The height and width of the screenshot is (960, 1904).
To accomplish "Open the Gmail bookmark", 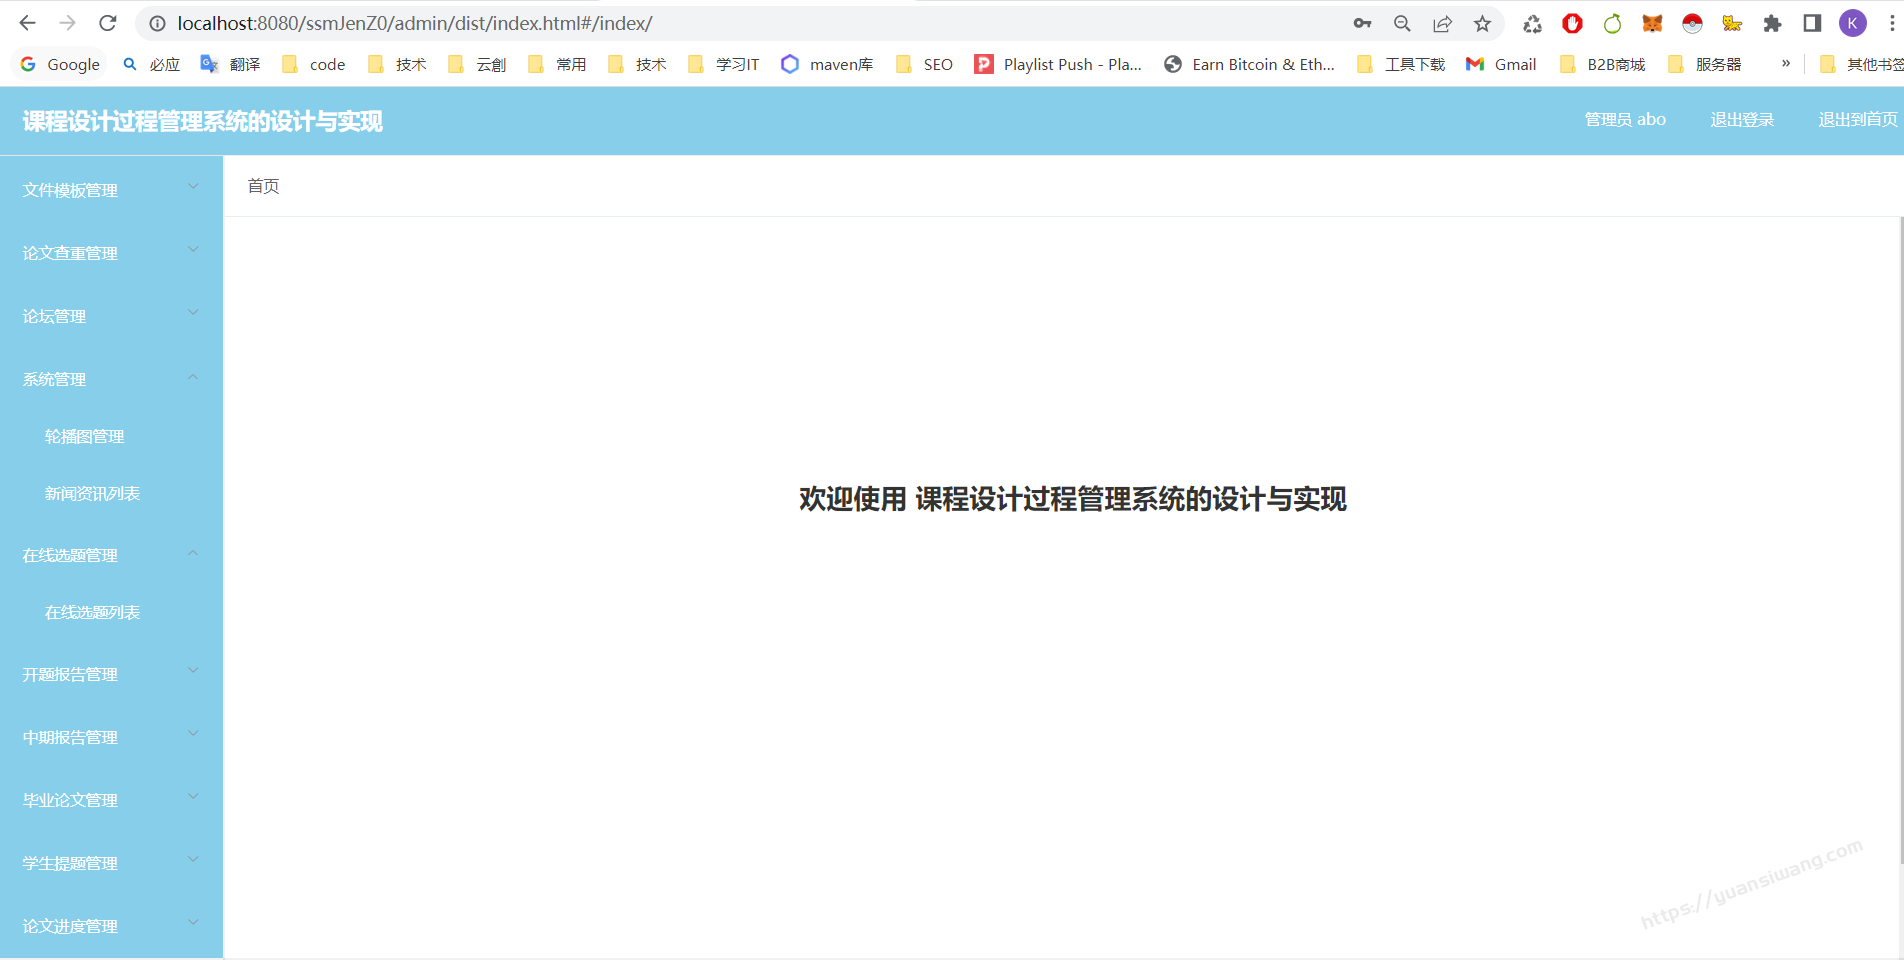I will tap(1501, 64).
